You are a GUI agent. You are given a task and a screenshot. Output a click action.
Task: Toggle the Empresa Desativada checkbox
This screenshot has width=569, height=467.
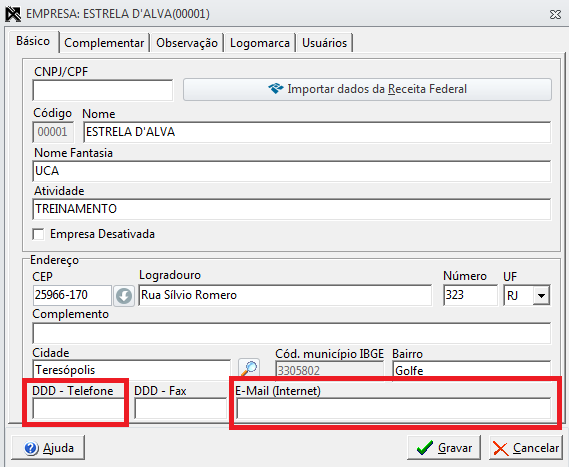pyautogui.click(x=38, y=234)
